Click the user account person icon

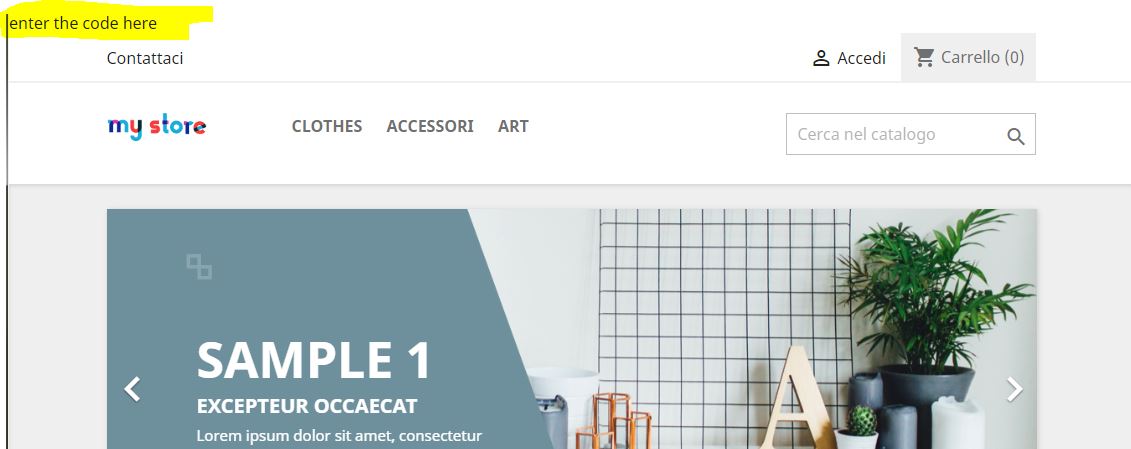[x=821, y=58]
